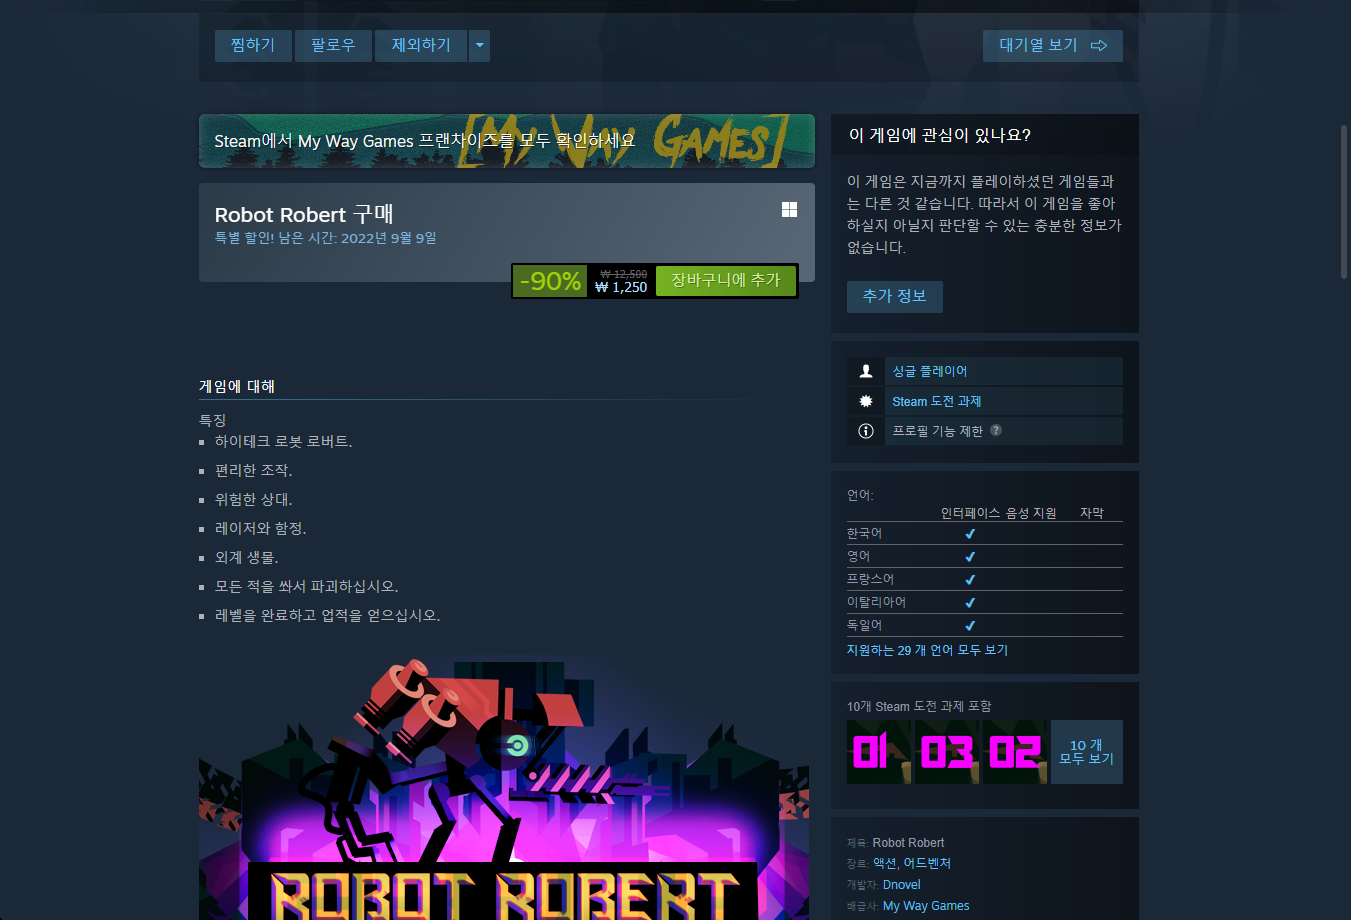Click the 게임에 대해 section heading
The width and height of the screenshot is (1351, 920).
(237, 386)
